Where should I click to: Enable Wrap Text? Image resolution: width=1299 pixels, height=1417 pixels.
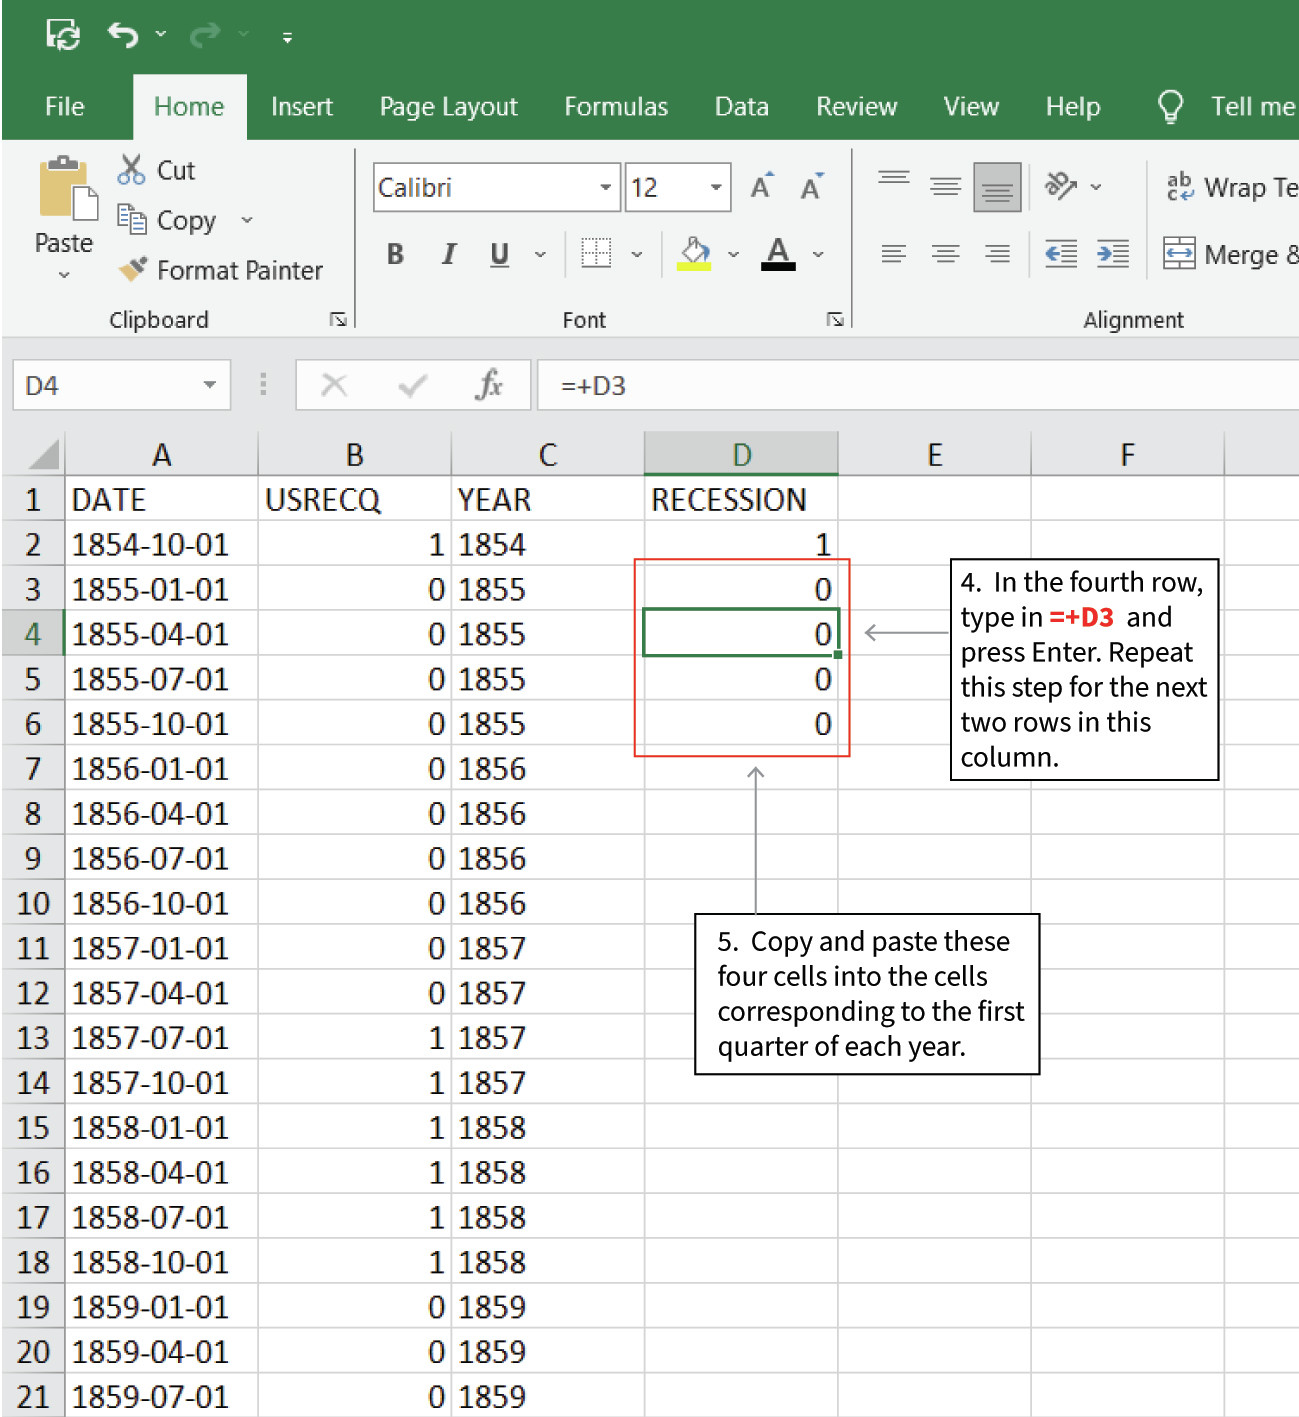click(x=1181, y=186)
